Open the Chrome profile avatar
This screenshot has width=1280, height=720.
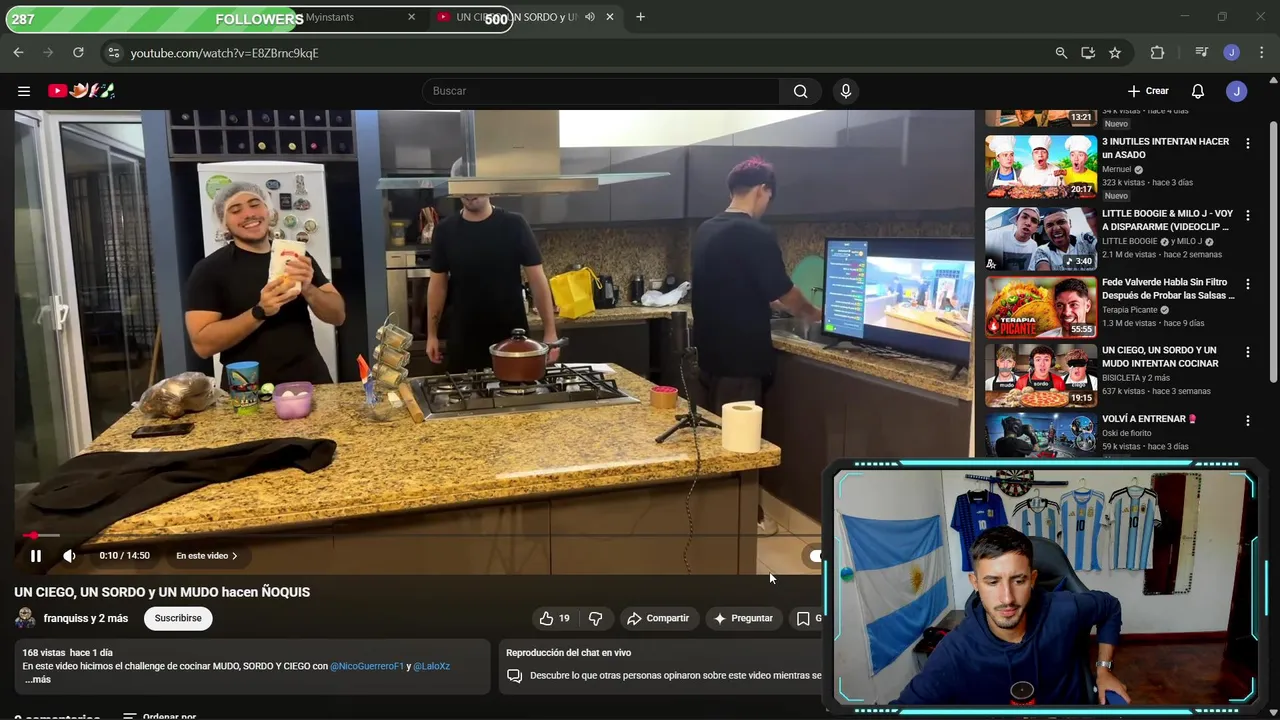[x=1232, y=53]
